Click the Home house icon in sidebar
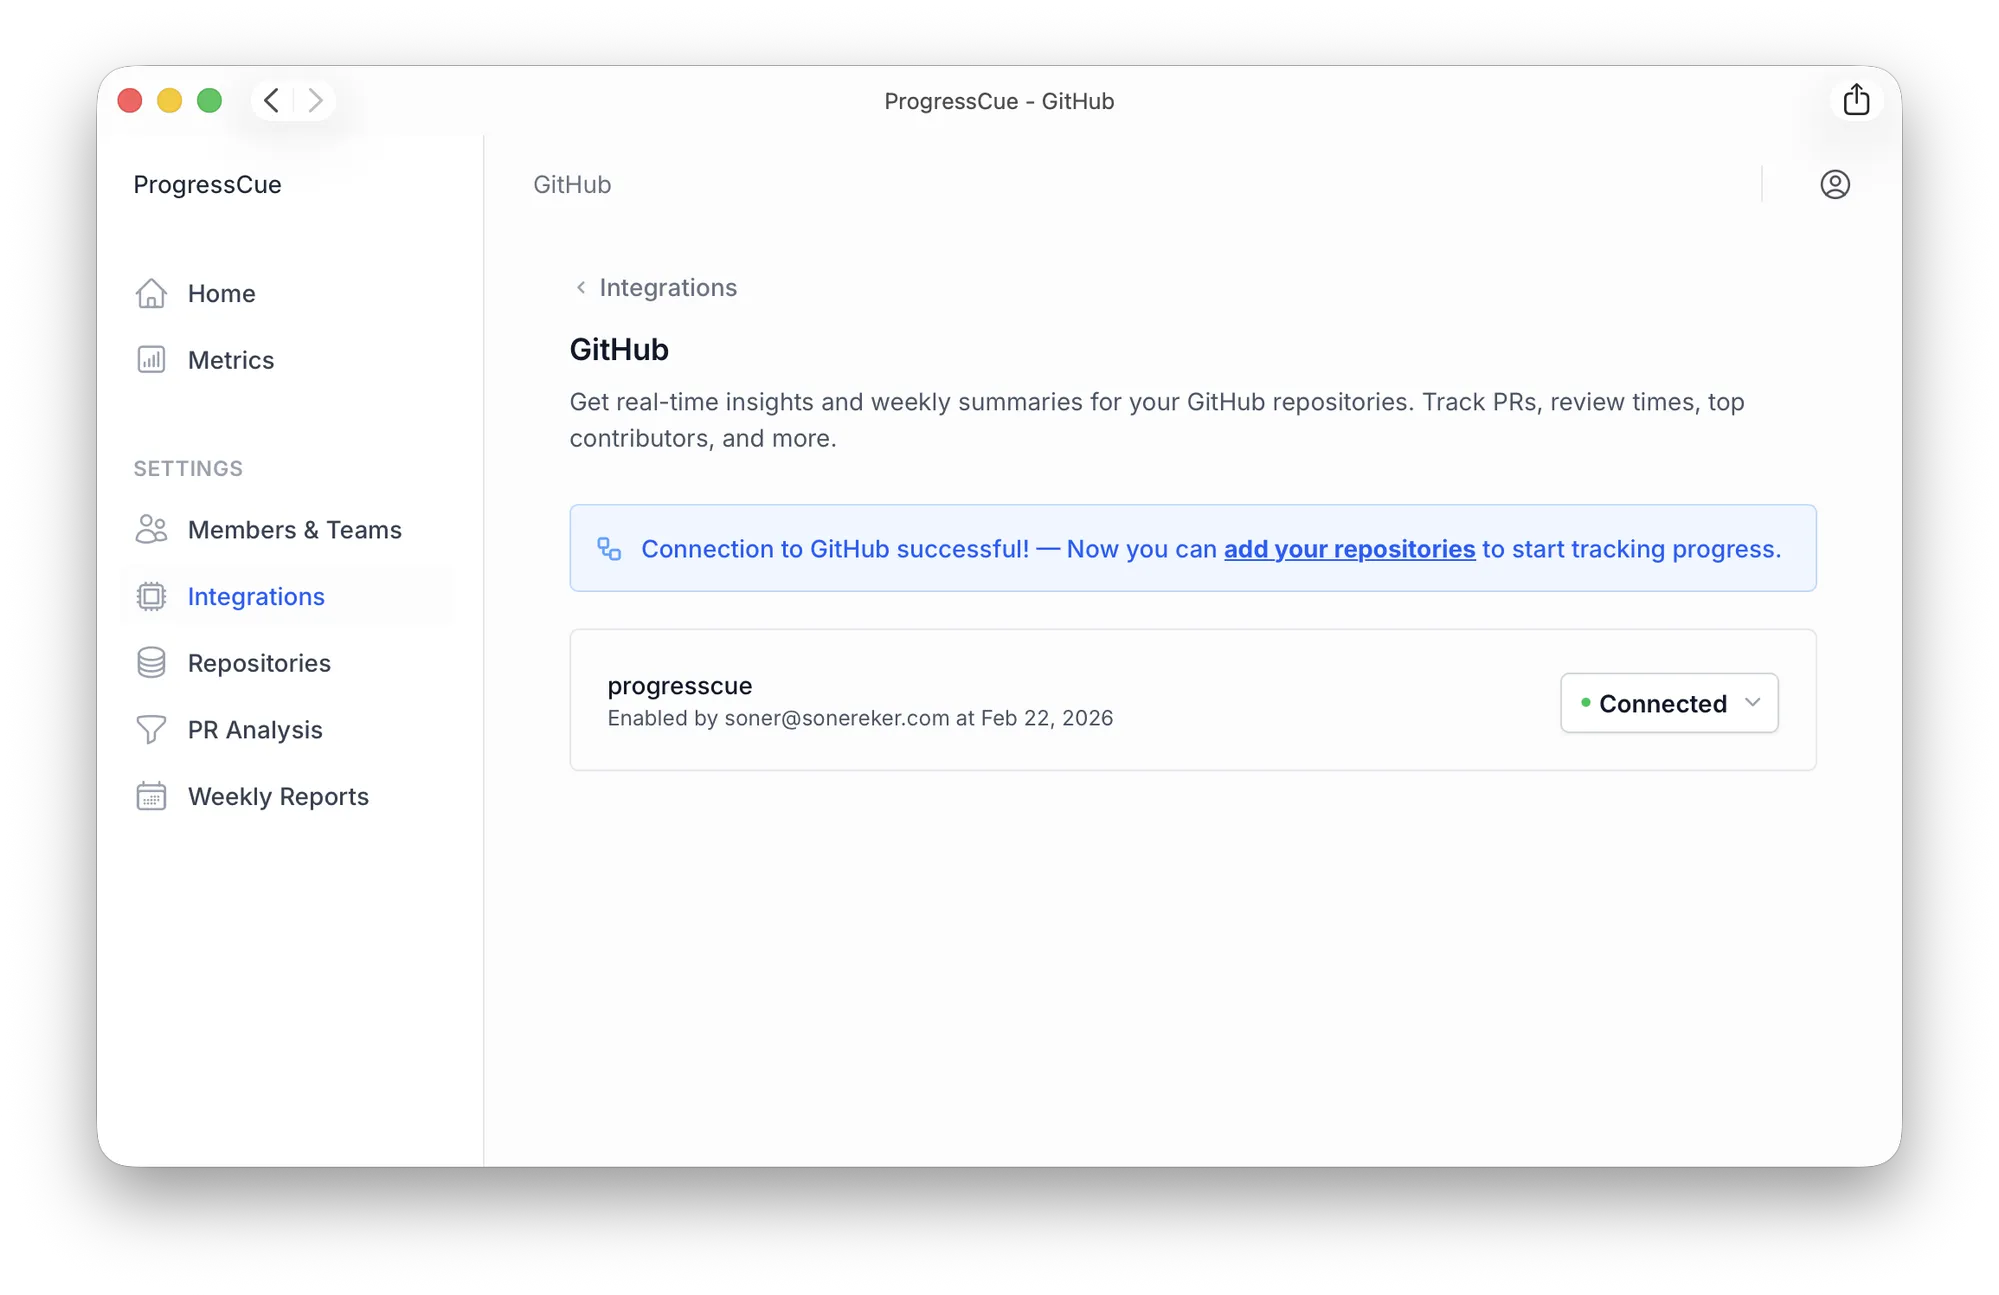Viewport: 1999px width, 1295px height. [x=151, y=293]
